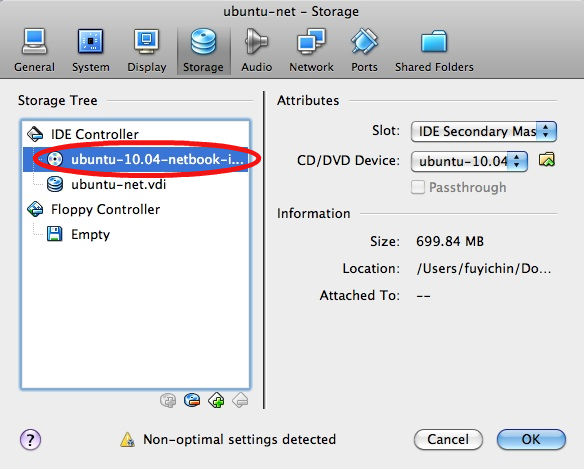Open the CD/DVD Device dropdown

(x=469, y=161)
